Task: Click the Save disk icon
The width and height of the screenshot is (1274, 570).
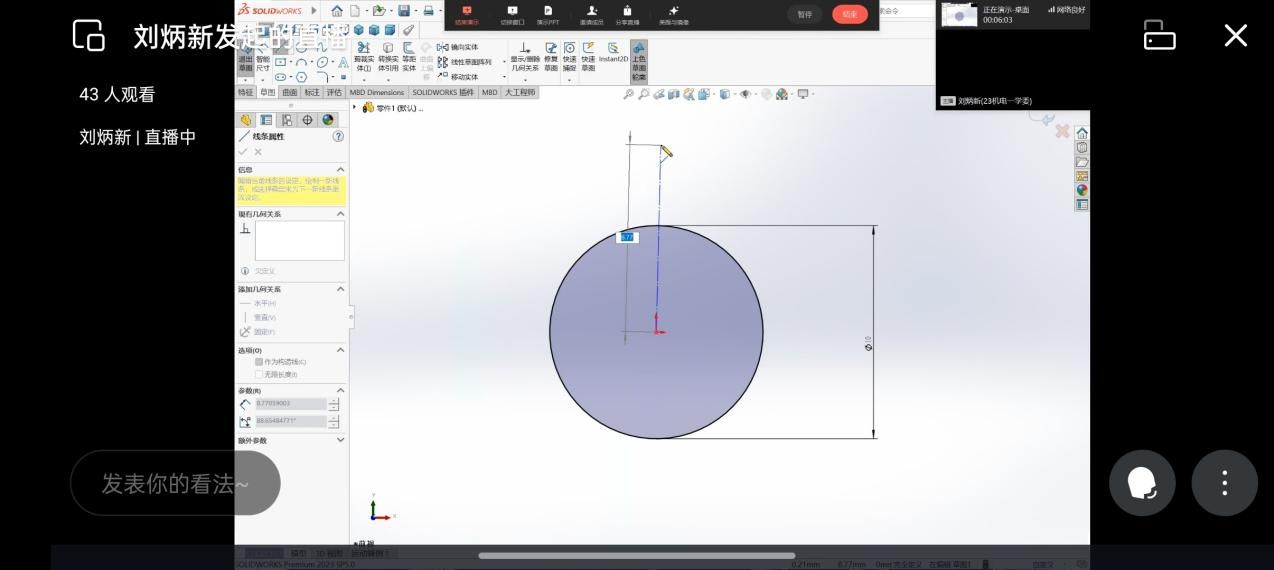Action: point(404,11)
